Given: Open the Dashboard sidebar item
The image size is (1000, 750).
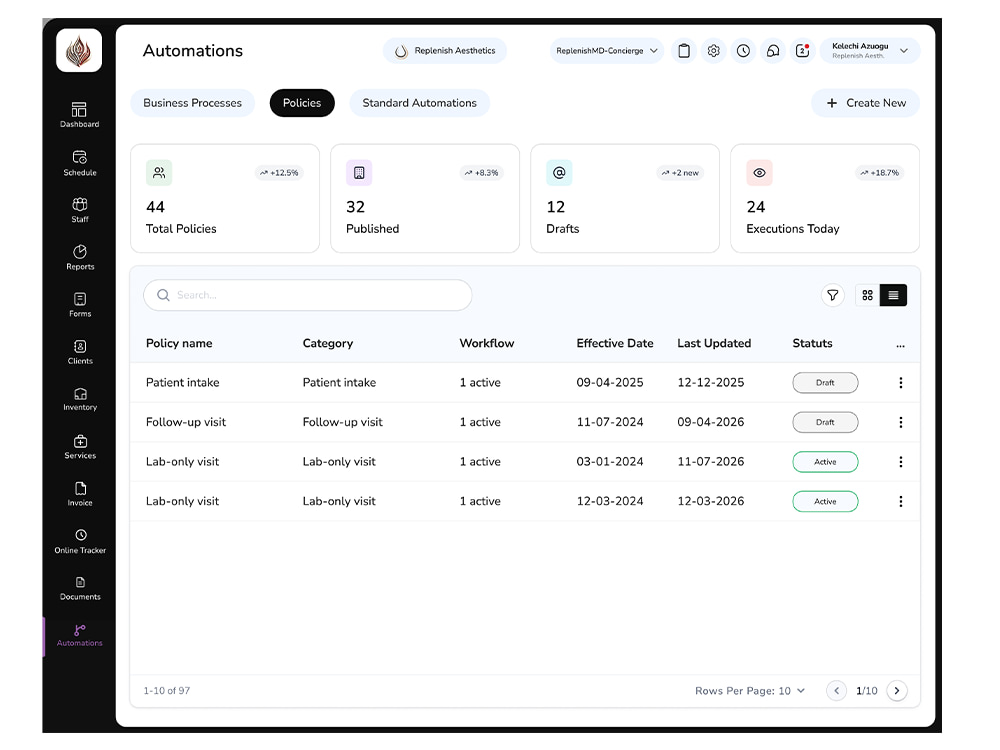Looking at the screenshot, I should 80,115.
